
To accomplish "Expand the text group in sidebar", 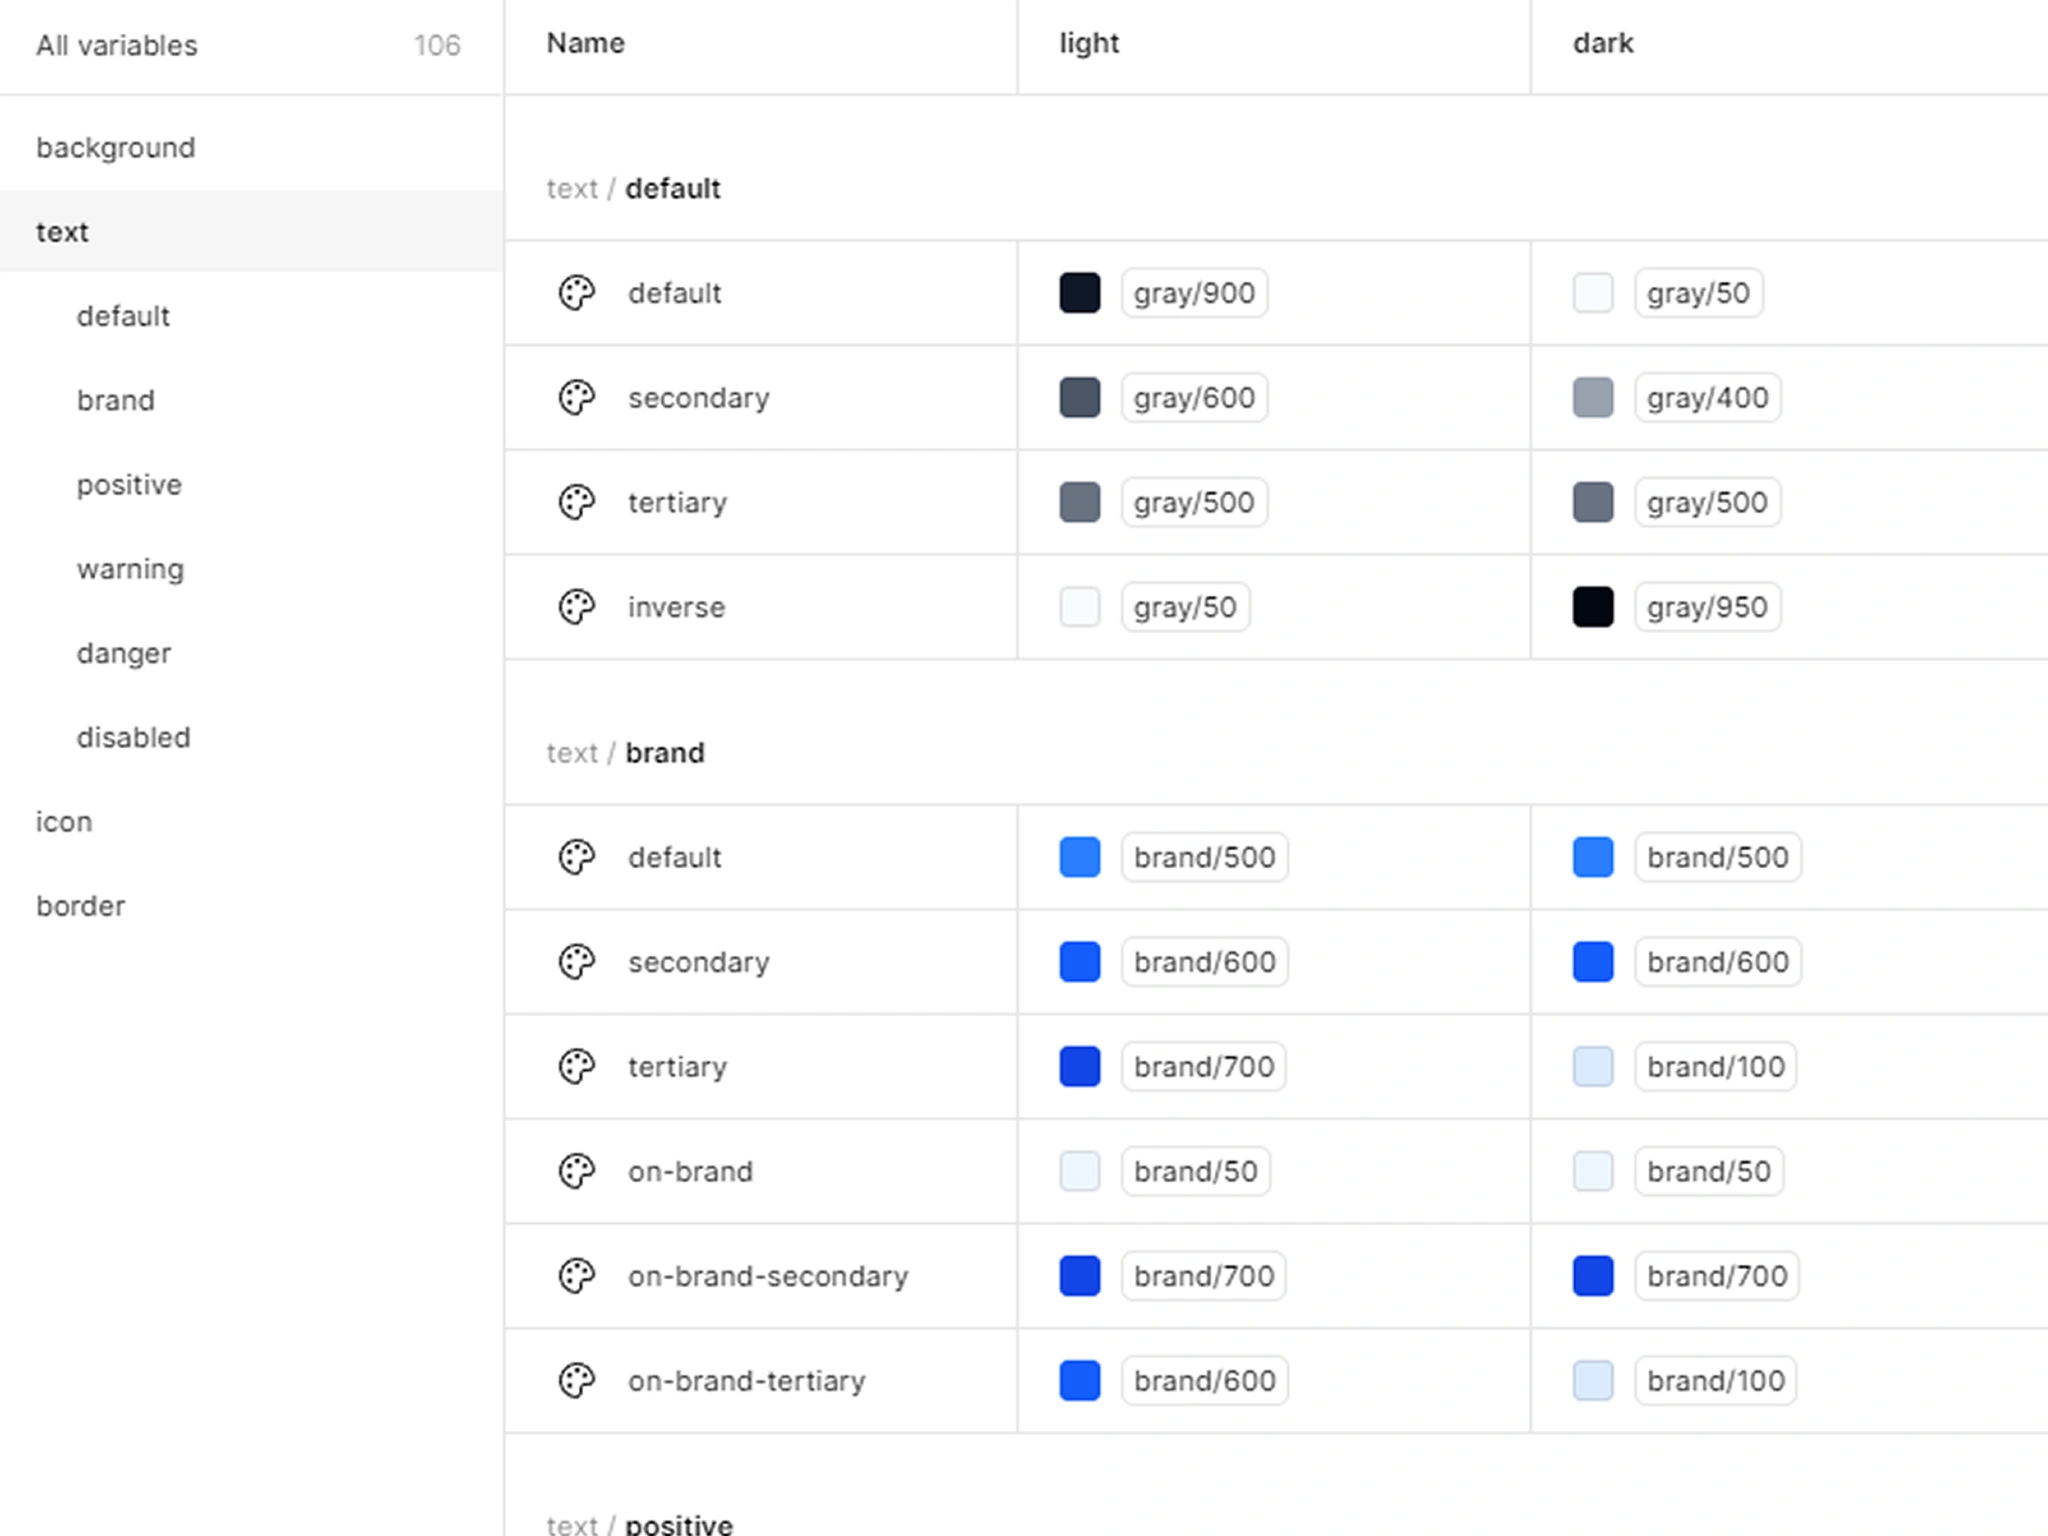I will [62, 231].
